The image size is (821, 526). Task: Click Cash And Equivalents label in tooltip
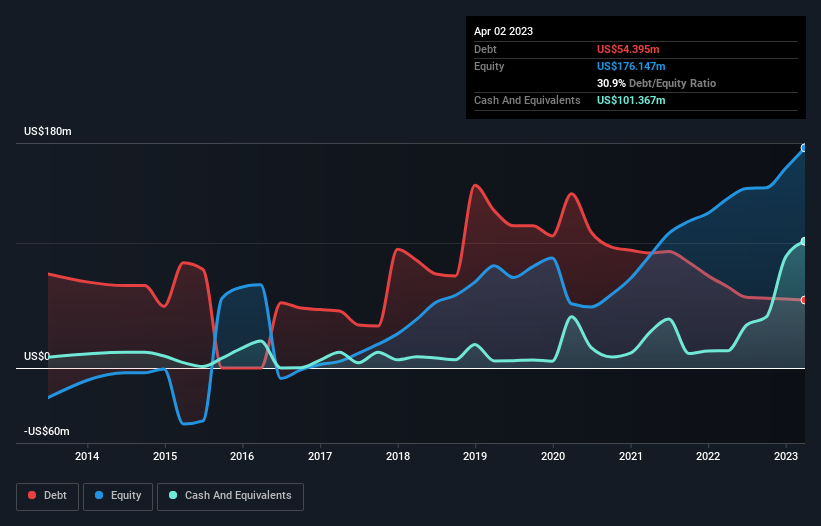pos(527,100)
